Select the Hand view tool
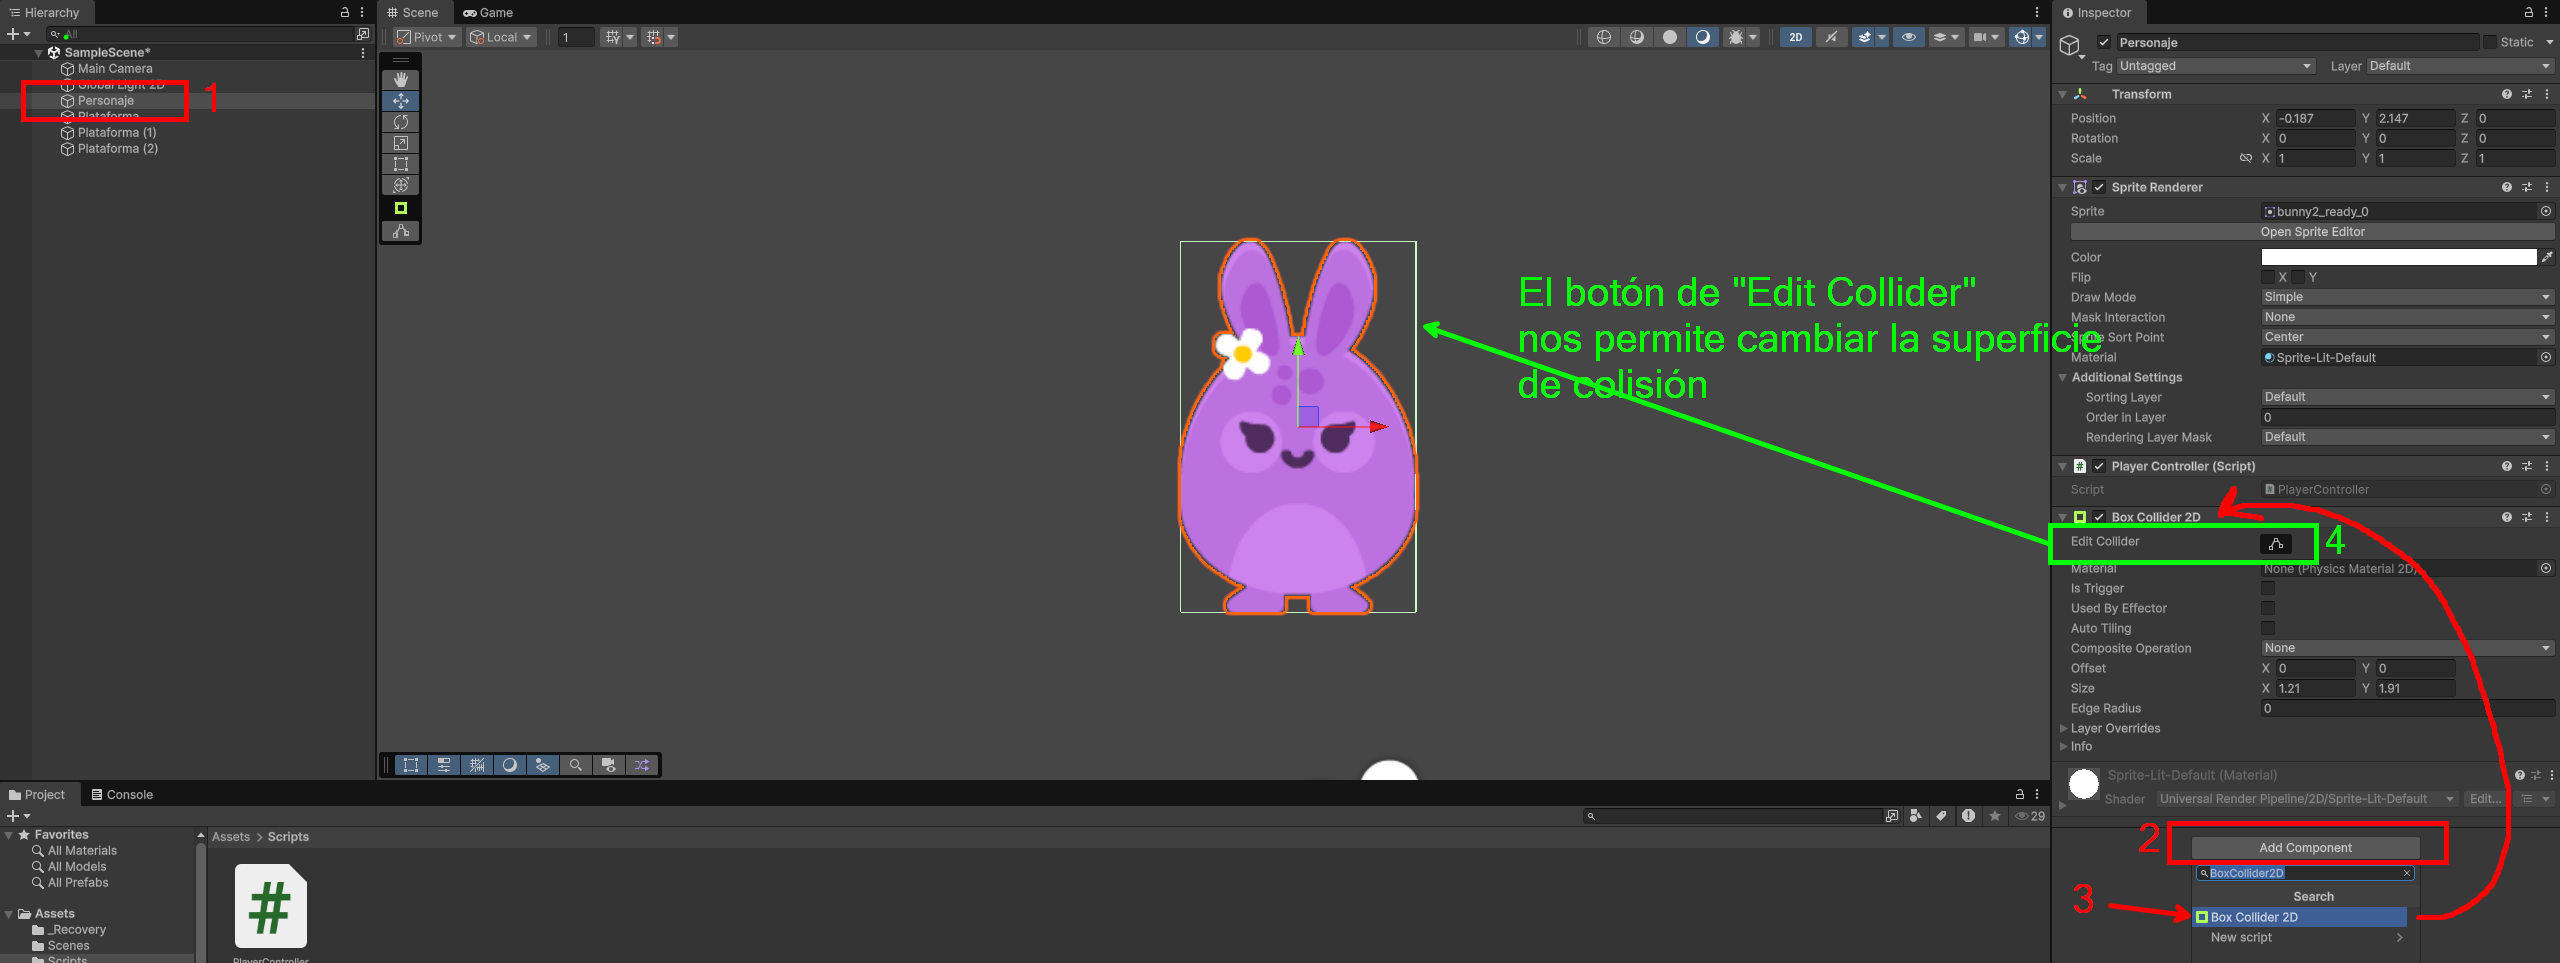The width and height of the screenshot is (2560, 963). pyautogui.click(x=401, y=79)
